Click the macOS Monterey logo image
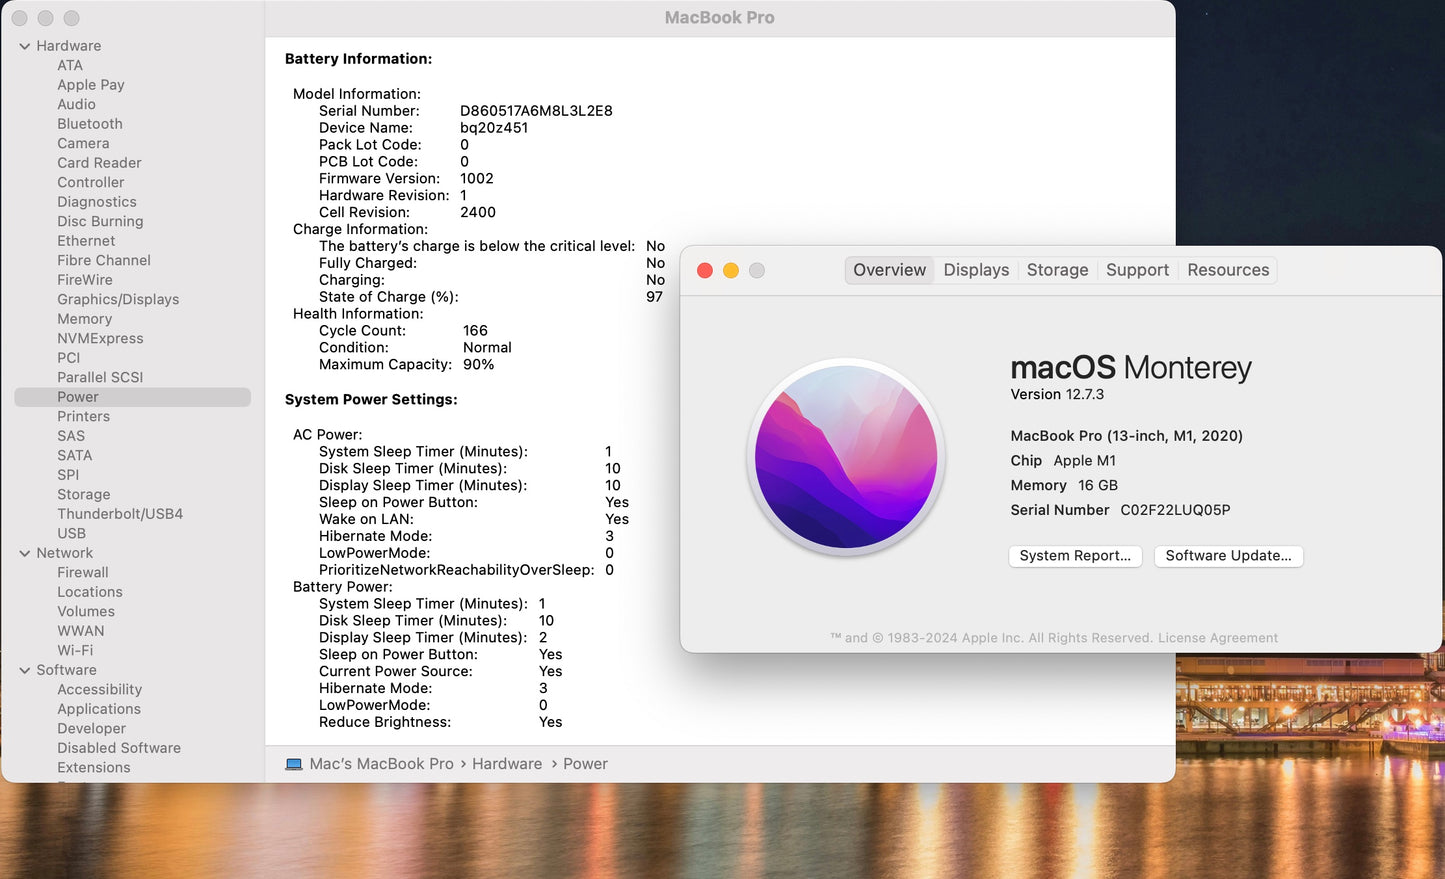The width and height of the screenshot is (1445, 879). tap(846, 457)
